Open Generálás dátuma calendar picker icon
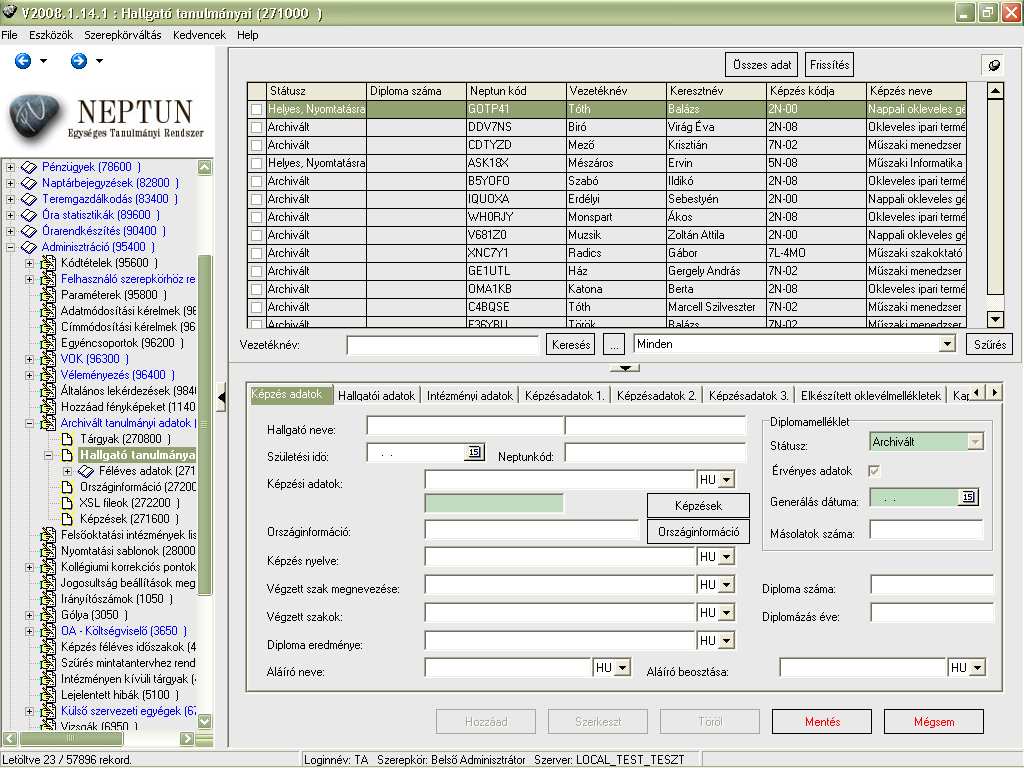The height and width of the screenshot is (768, 1024). [x=968, y=497]
